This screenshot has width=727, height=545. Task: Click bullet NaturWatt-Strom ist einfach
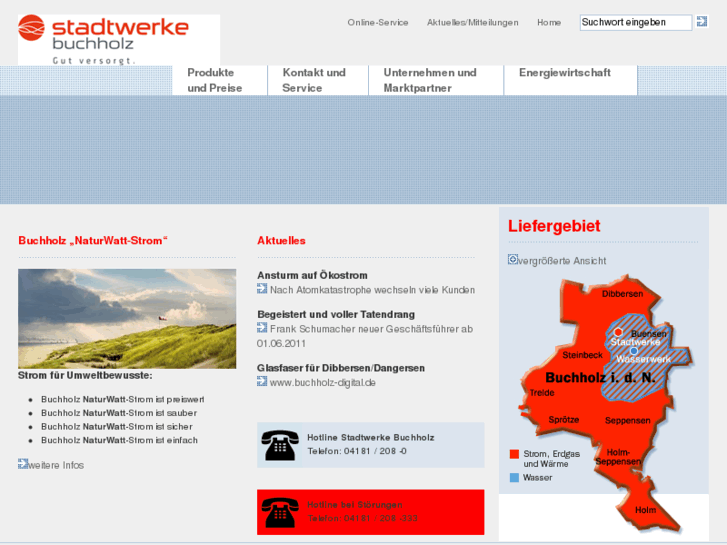(120, 440)
